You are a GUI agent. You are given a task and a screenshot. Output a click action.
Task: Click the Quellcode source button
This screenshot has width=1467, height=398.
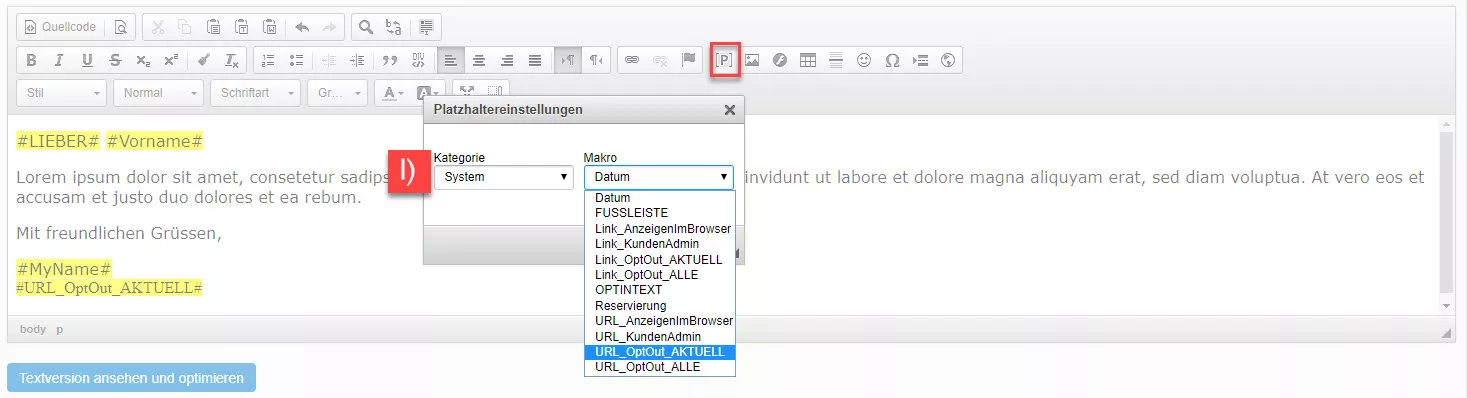tap(59, 27)
